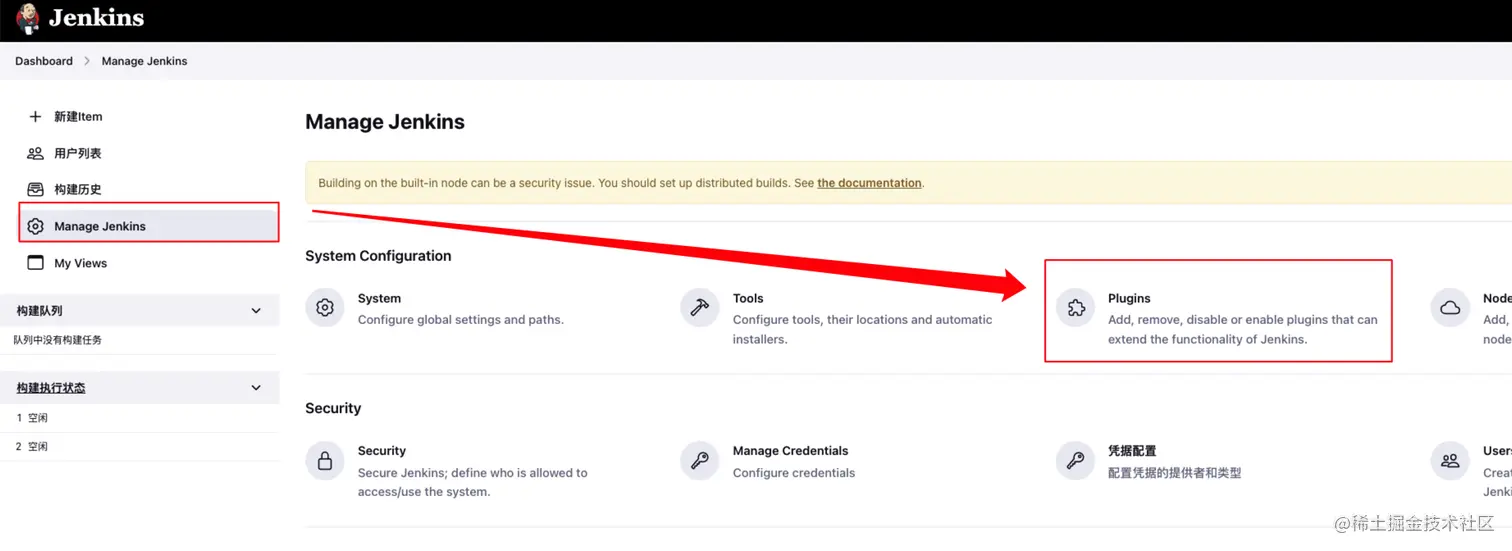Click the Nodes cloud icon
Viewport: 1512px width, 551px height.
[x=1449, y=308]
